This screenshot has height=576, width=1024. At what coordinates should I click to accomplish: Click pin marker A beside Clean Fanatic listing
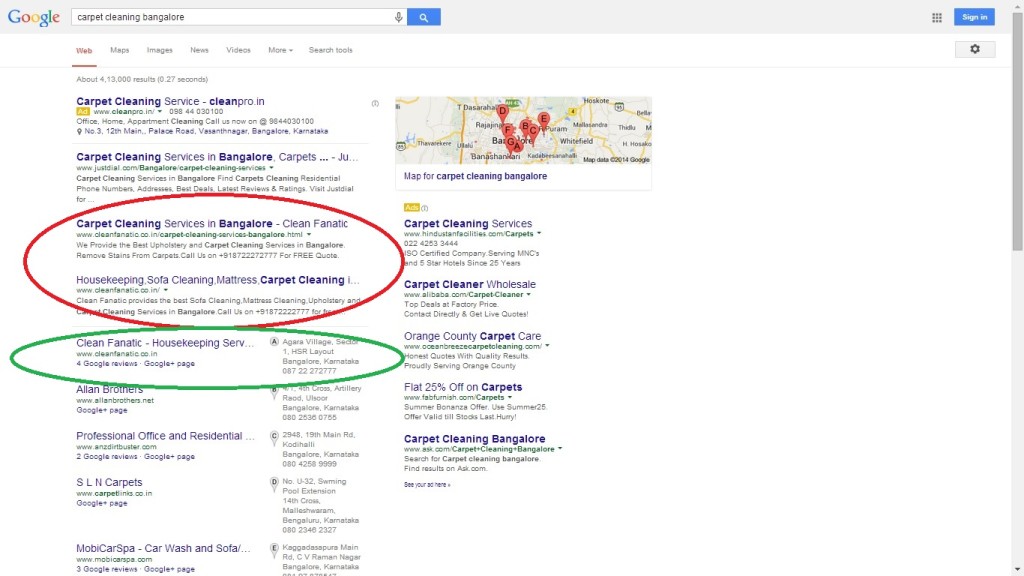274,342
